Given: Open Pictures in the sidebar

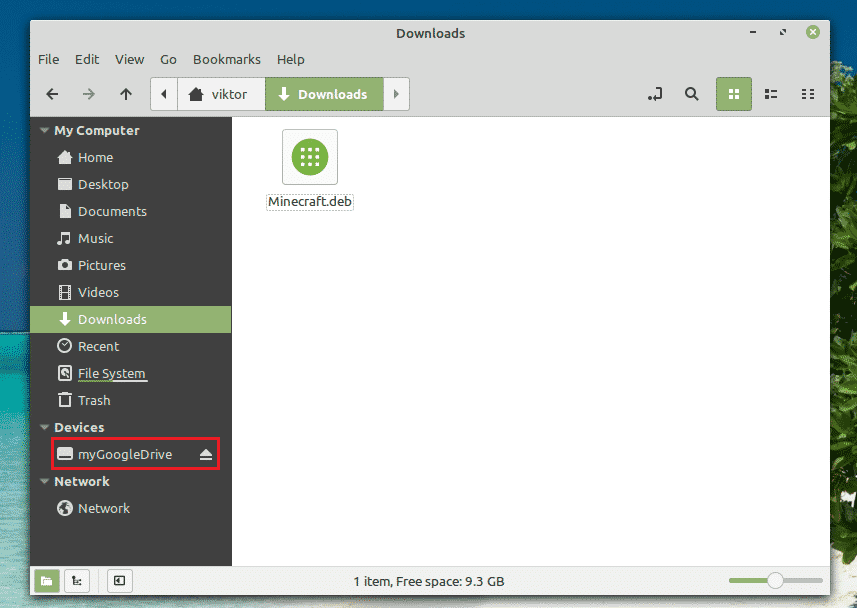Looking at the screenshot, I should (131, 265).
